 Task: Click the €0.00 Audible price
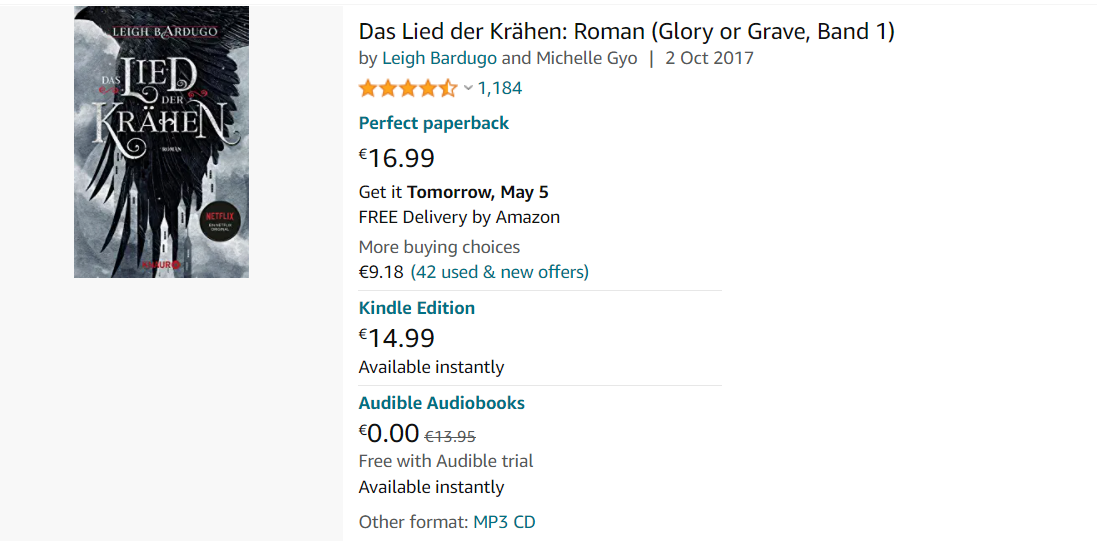tap(389, 433)
